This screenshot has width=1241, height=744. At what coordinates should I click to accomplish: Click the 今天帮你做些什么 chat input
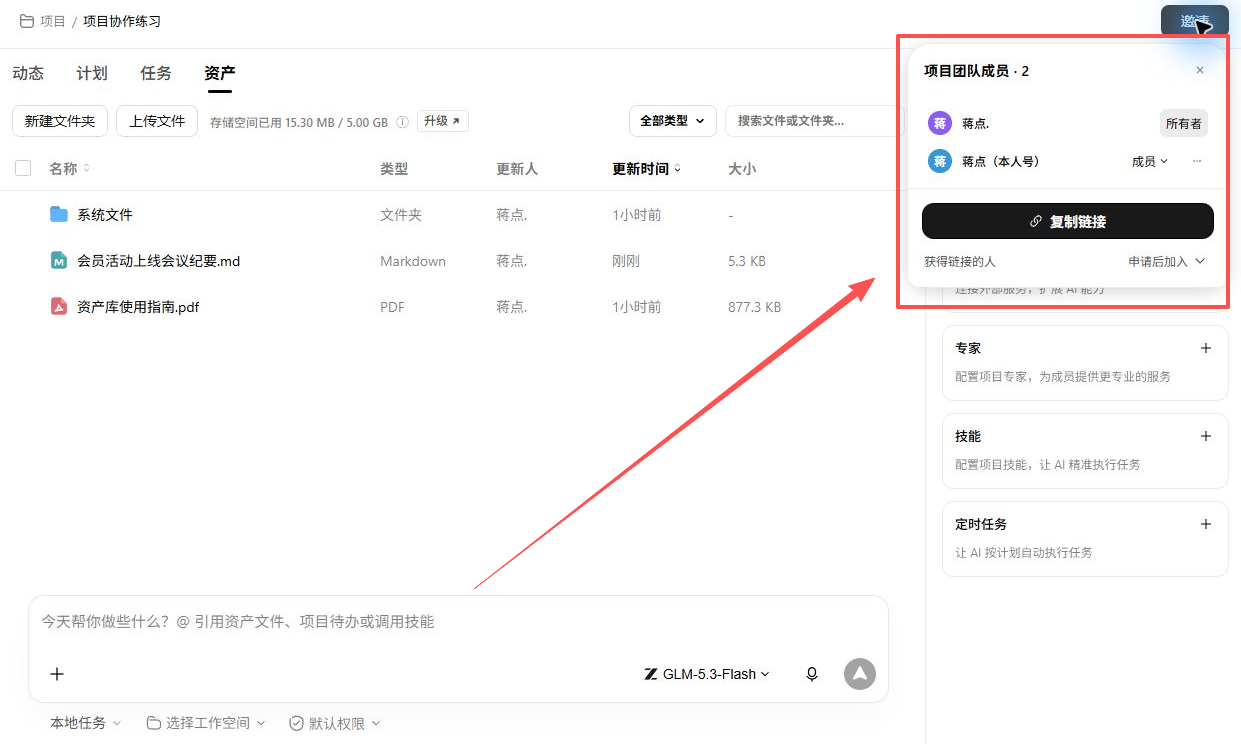pos(458,622)
